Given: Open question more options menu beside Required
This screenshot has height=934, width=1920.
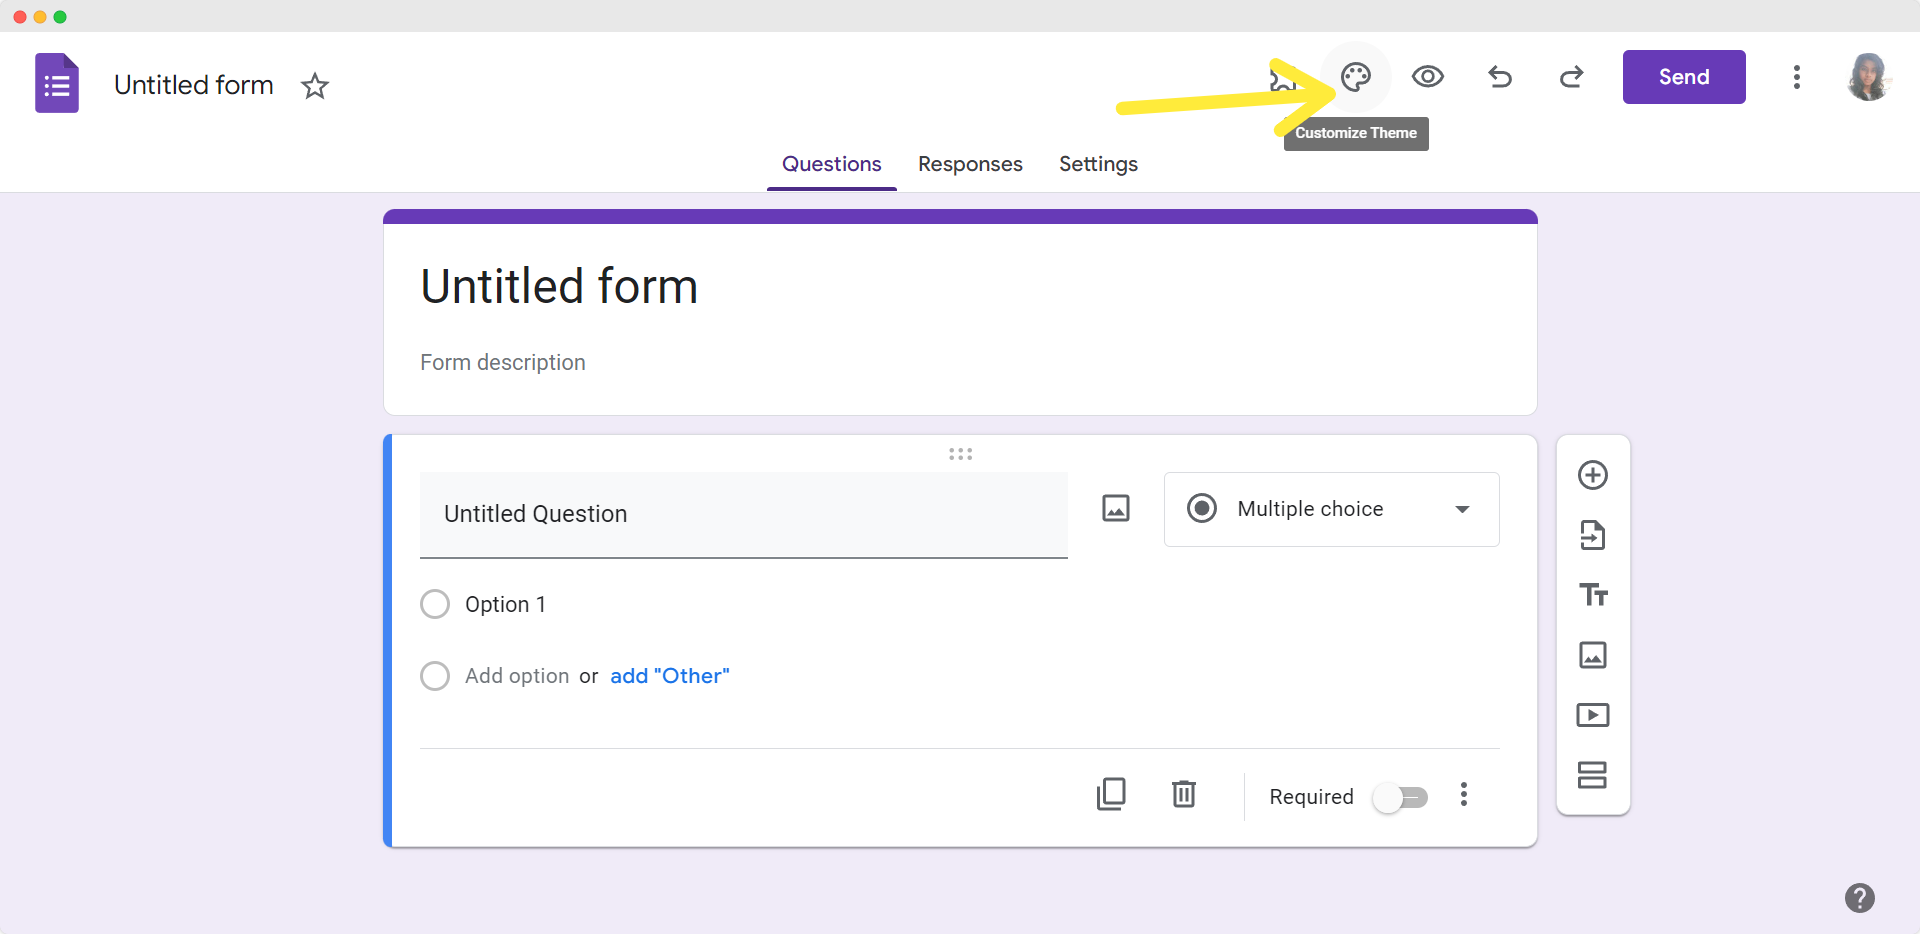Looking at the screenshot, I should coord(1463,795).
